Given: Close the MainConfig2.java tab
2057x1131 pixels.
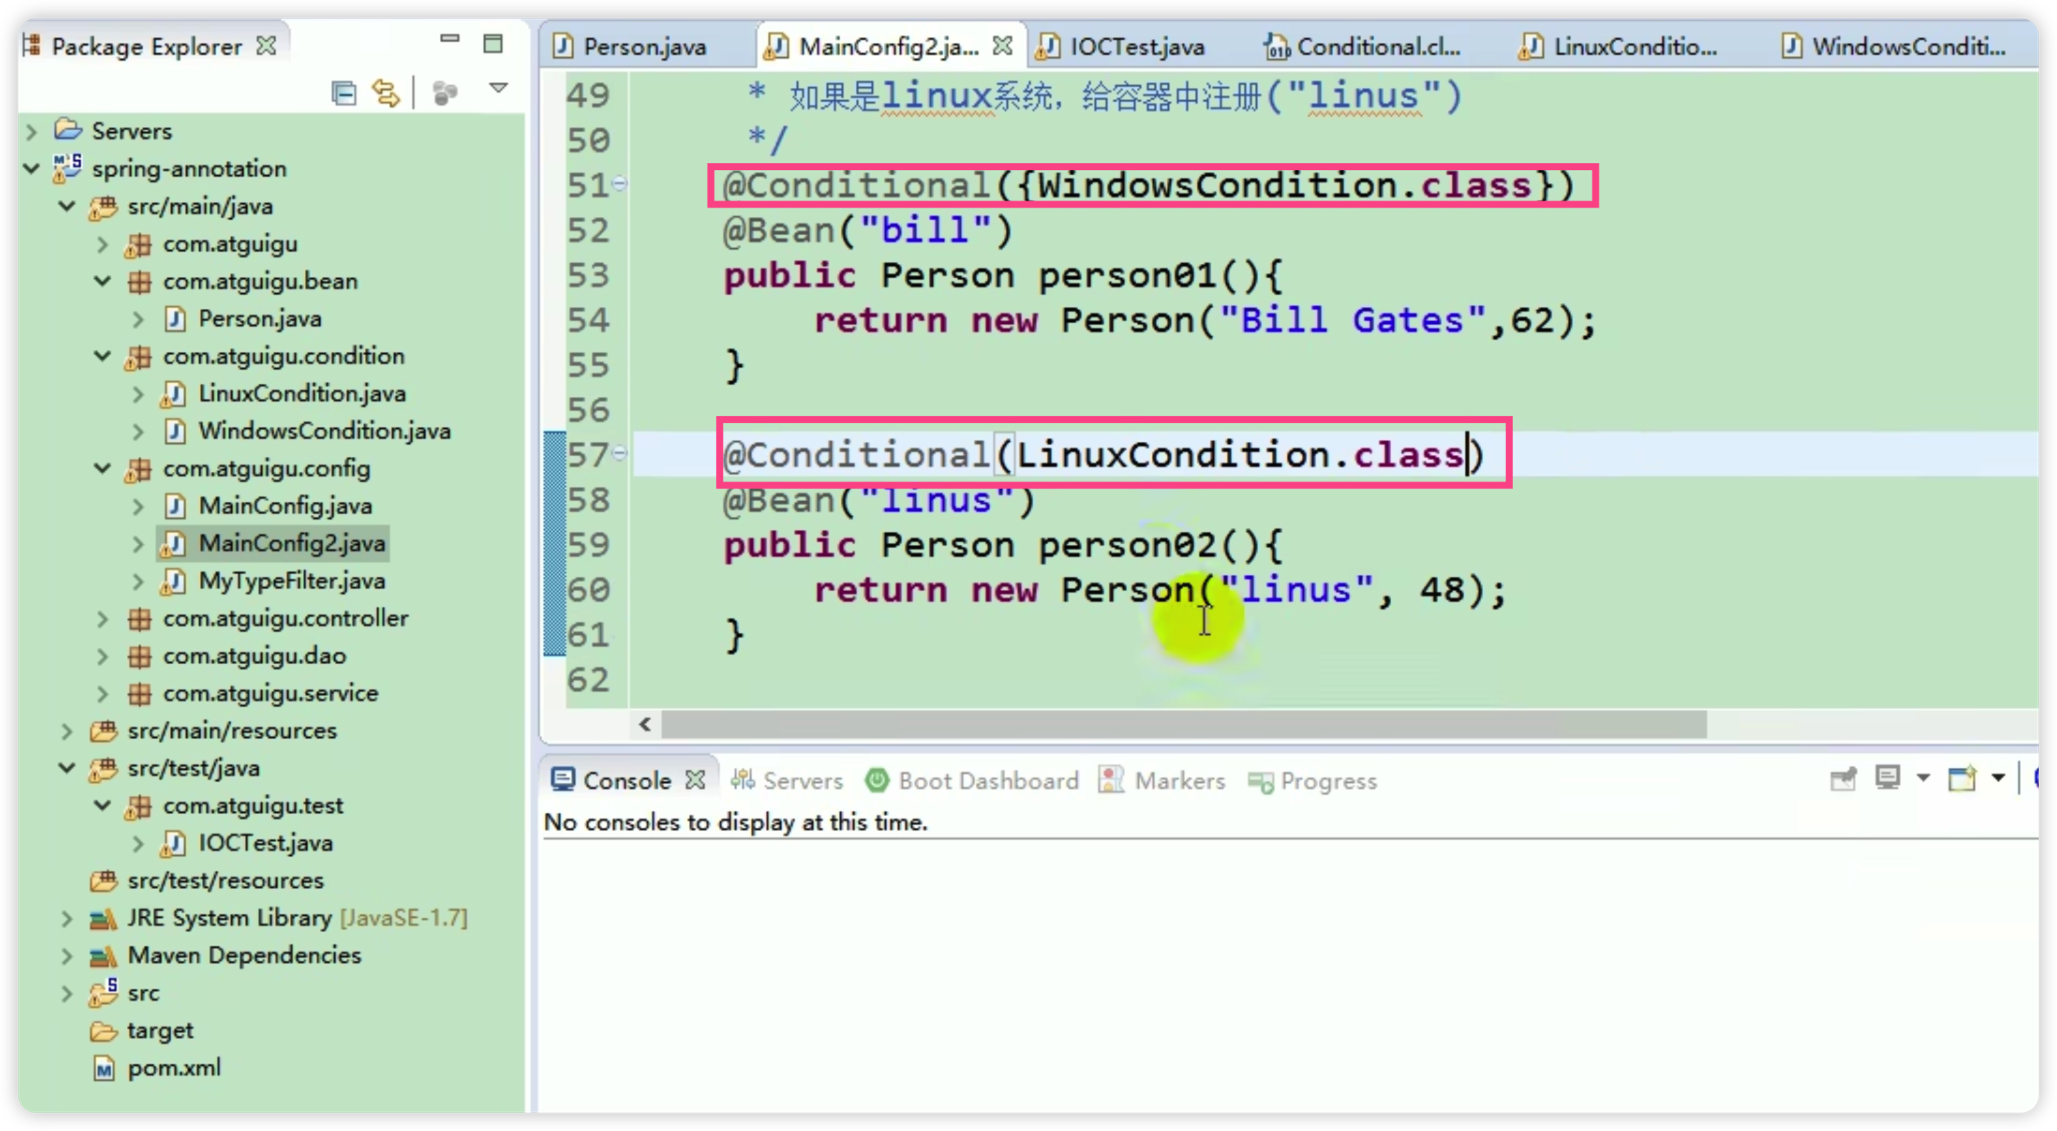Looking at the screenshot, I should click(1006, 46).
